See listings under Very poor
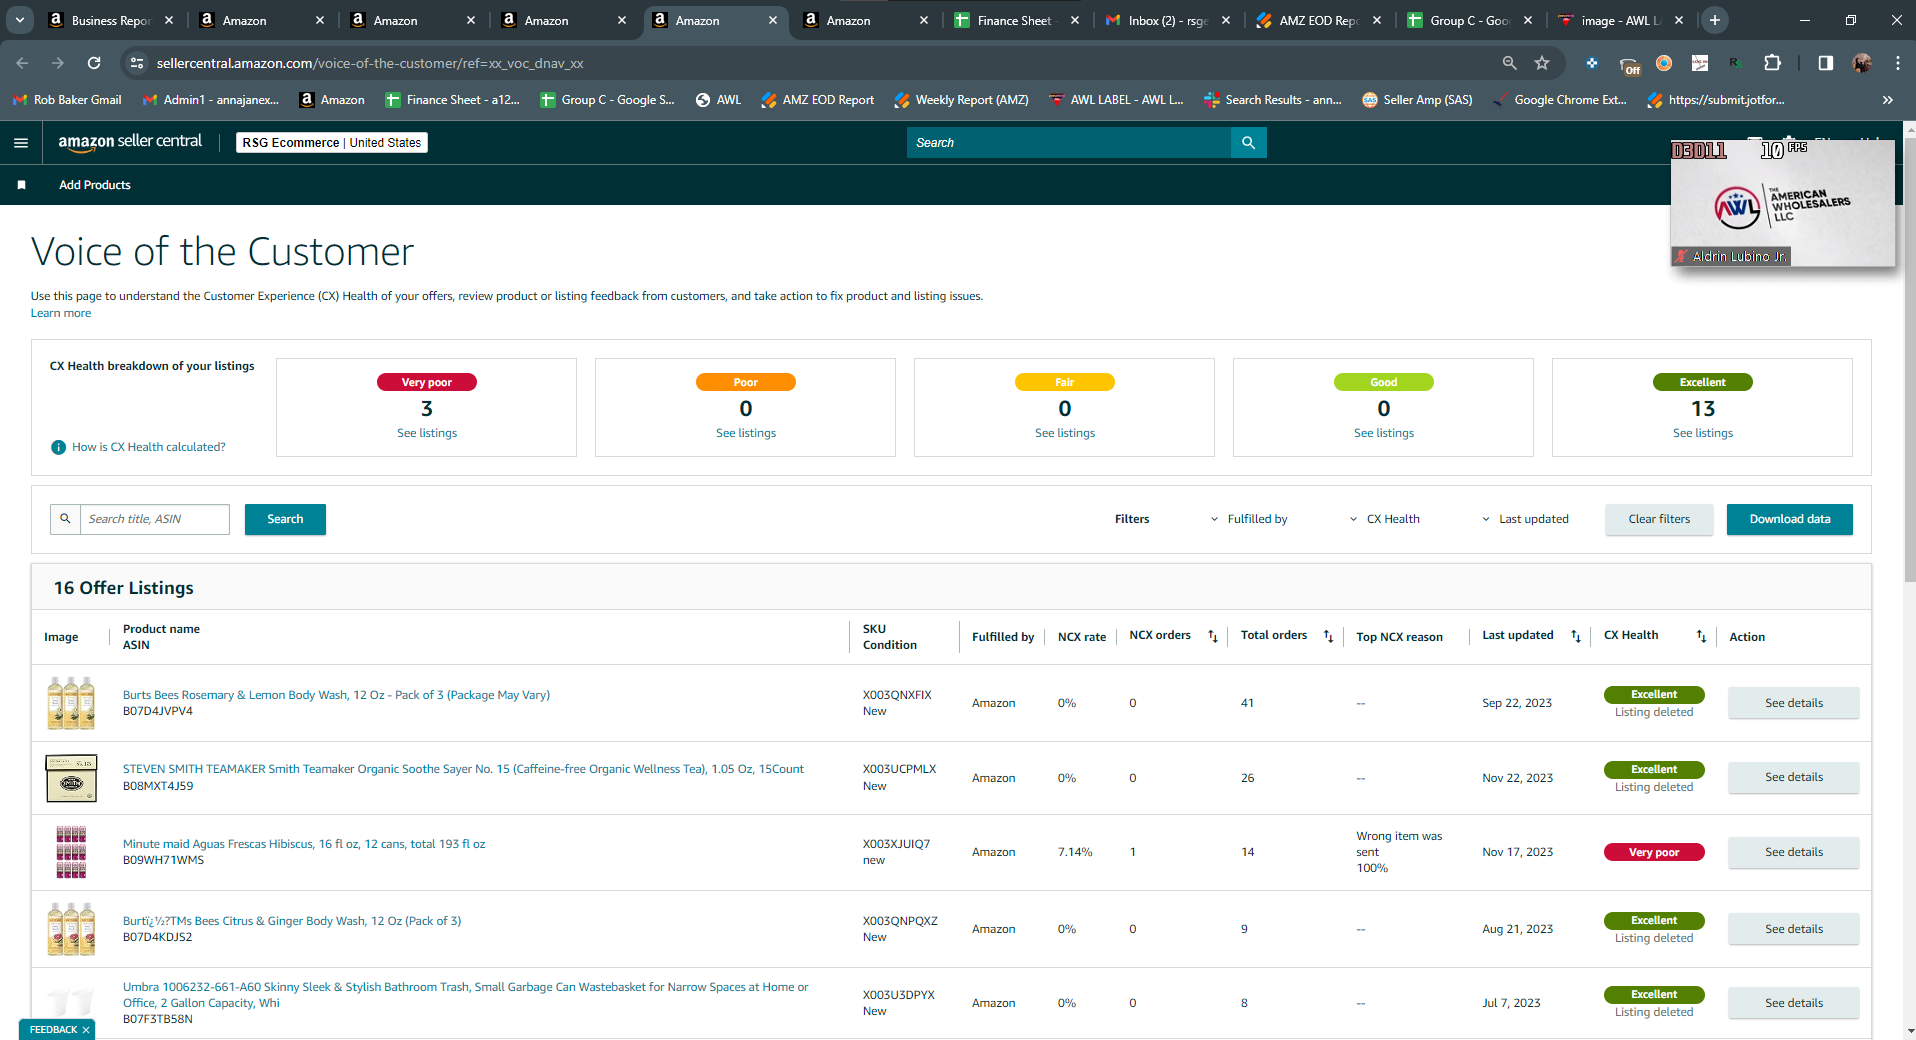The height and width of the screenshot is (1040, 1916). (427, 433)
